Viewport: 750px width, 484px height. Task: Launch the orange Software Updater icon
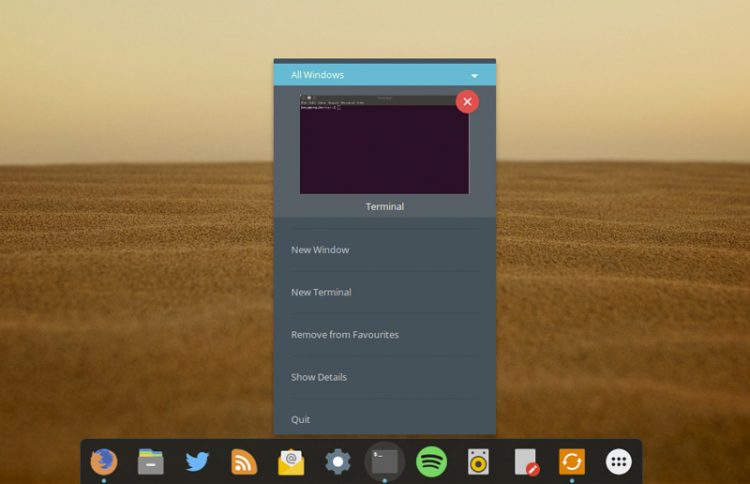[572, 462]
